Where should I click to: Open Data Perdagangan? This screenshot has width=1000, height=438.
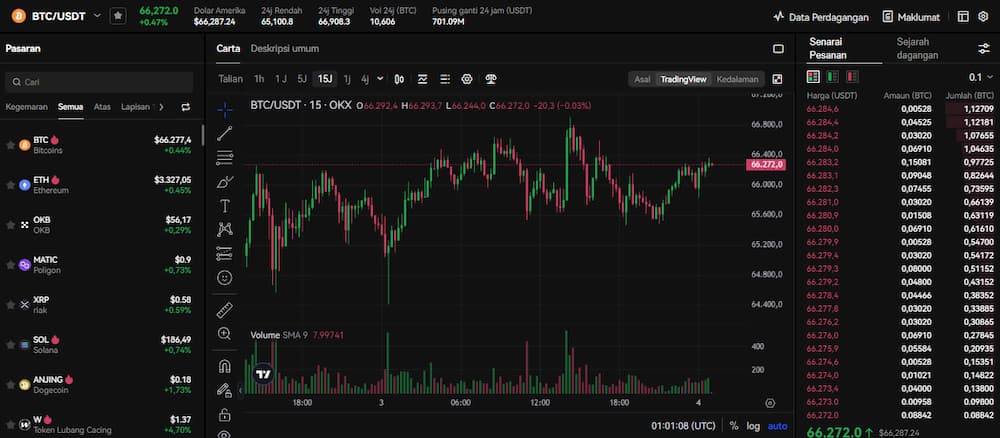(821, 17)
